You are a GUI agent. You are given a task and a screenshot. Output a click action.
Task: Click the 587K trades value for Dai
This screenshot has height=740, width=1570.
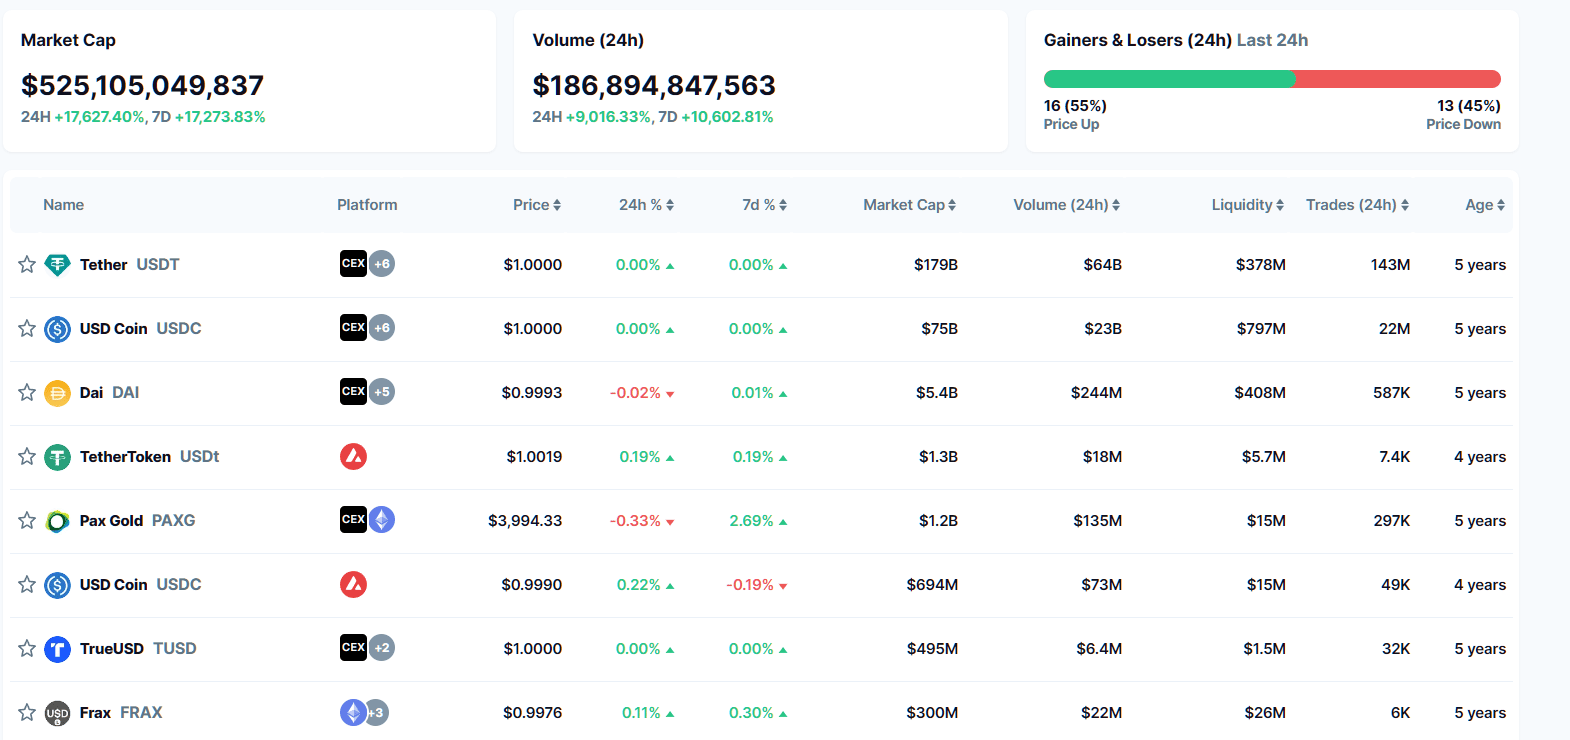pos(1392,392)
